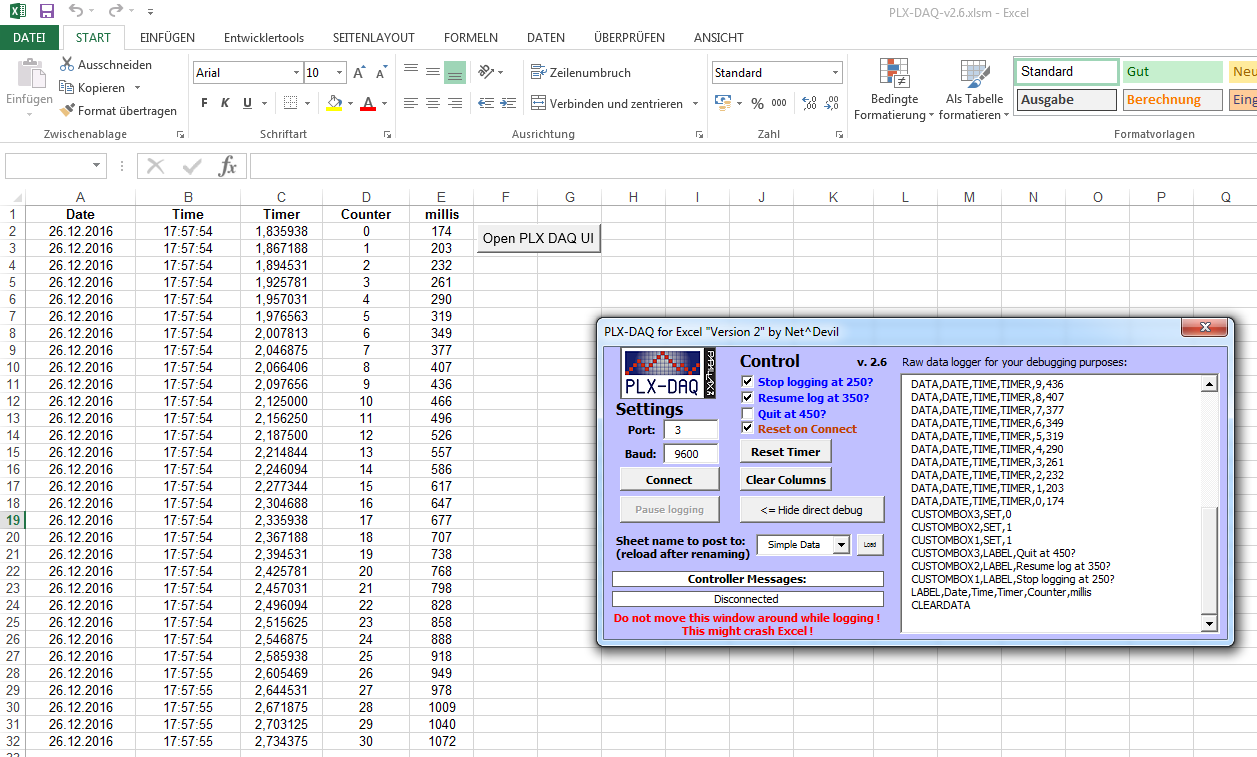Open the font size dropdown
The height and width of the screenshot is (757, 1257).
point(340,73)
